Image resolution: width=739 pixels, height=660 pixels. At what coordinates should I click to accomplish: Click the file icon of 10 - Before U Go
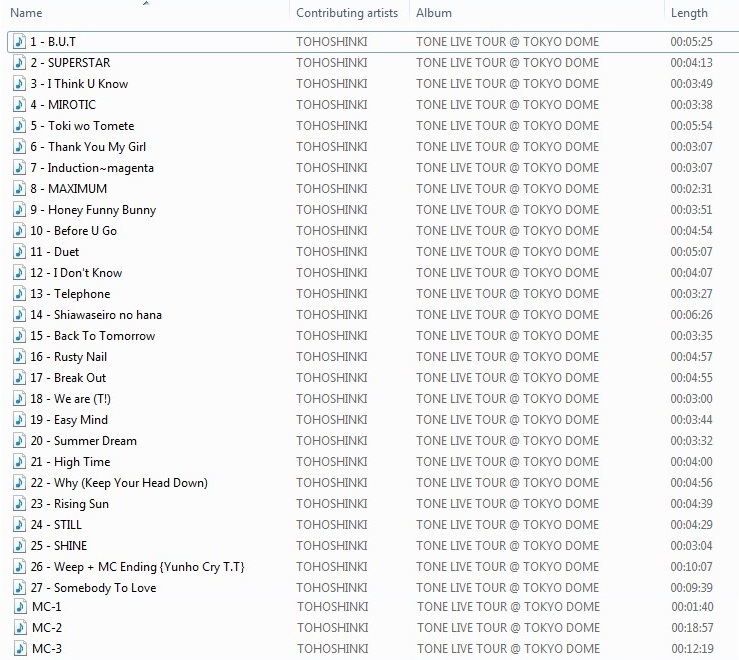19,231
